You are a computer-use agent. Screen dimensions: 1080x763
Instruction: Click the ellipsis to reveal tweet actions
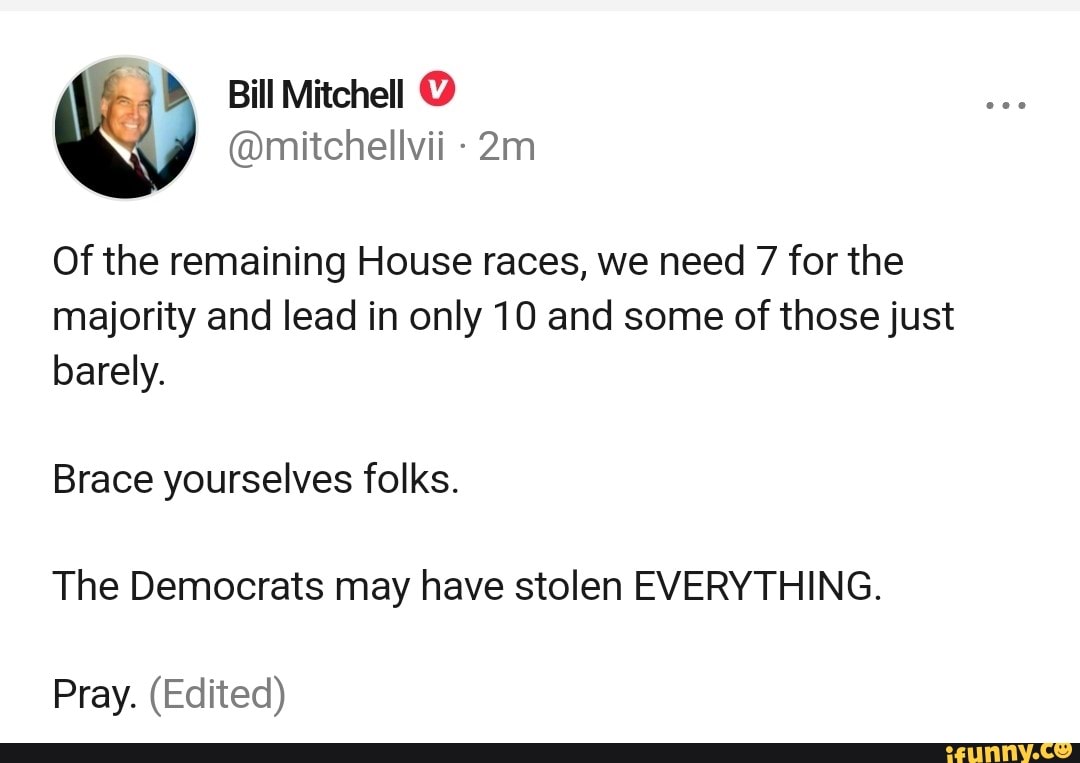pyautogui.click(x=1005, y=104)
